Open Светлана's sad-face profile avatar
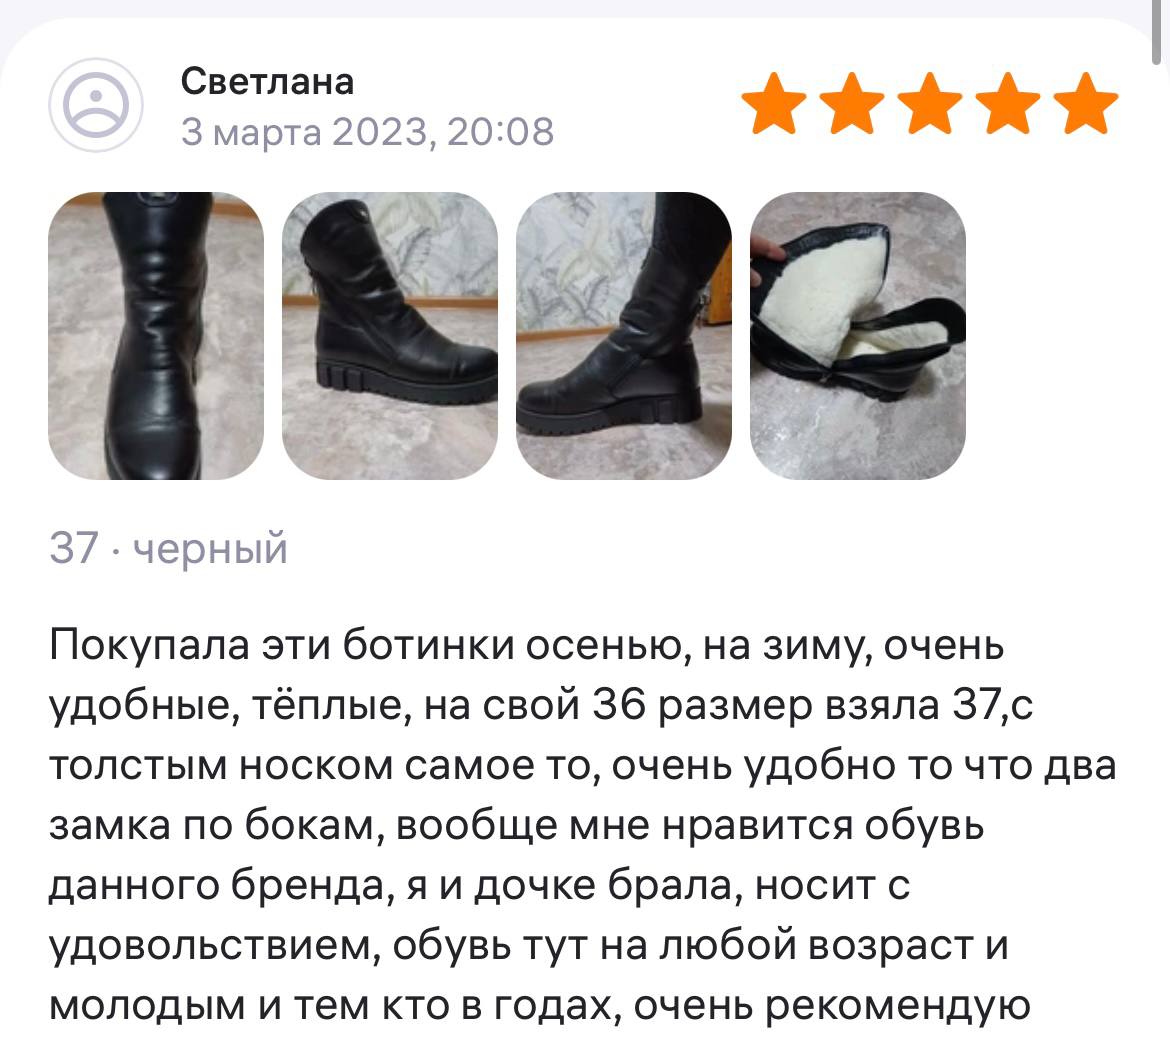1170x1052 pixels. (x=96, y=105)
